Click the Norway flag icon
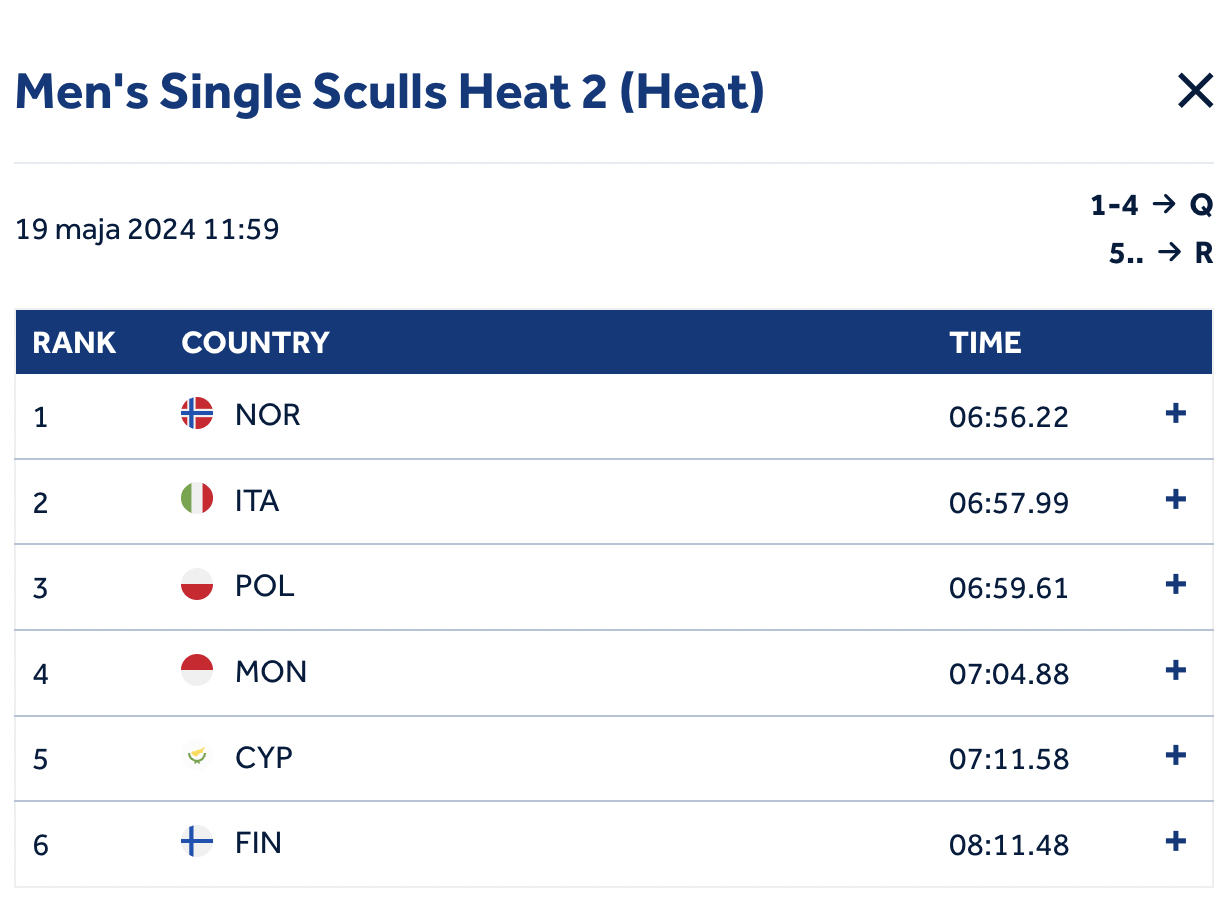 [197, 414]
